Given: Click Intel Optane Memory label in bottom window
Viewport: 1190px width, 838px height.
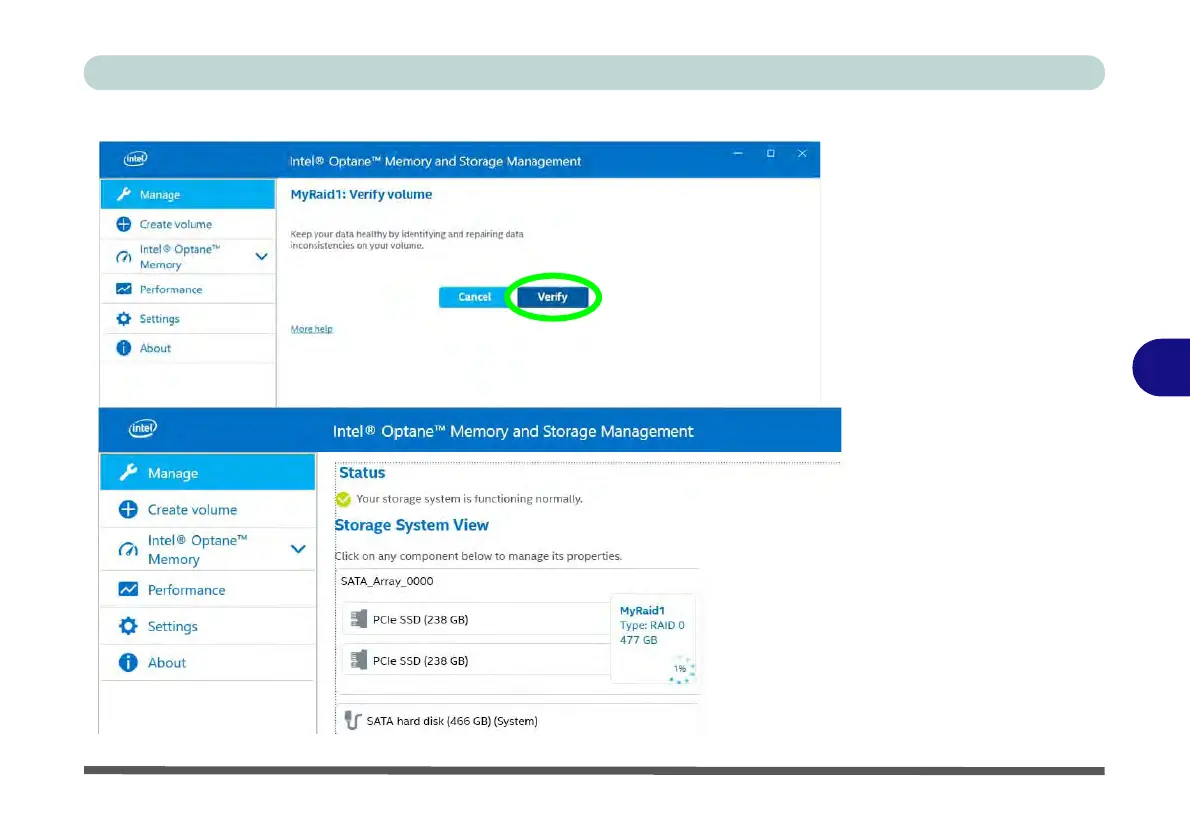Looking at the screenshot, I should pyautogui.click(x=197, y=550).
